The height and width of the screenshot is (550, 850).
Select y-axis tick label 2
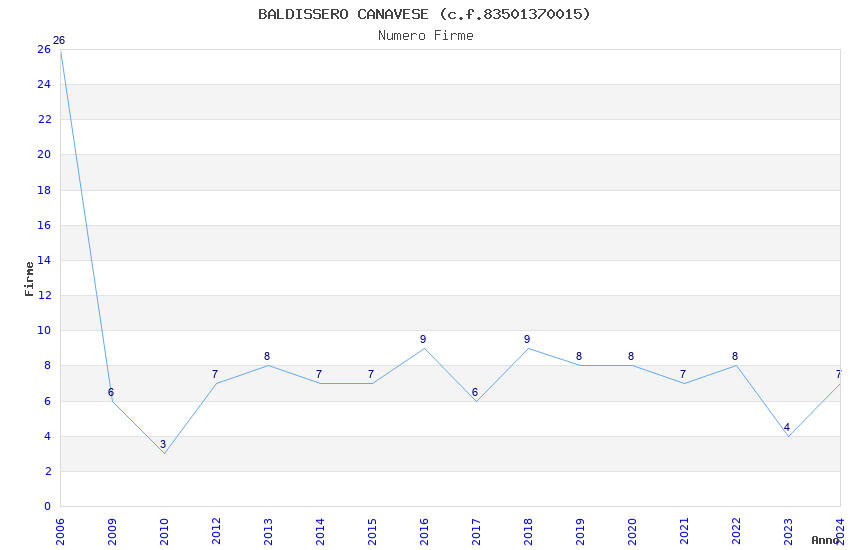48,471
